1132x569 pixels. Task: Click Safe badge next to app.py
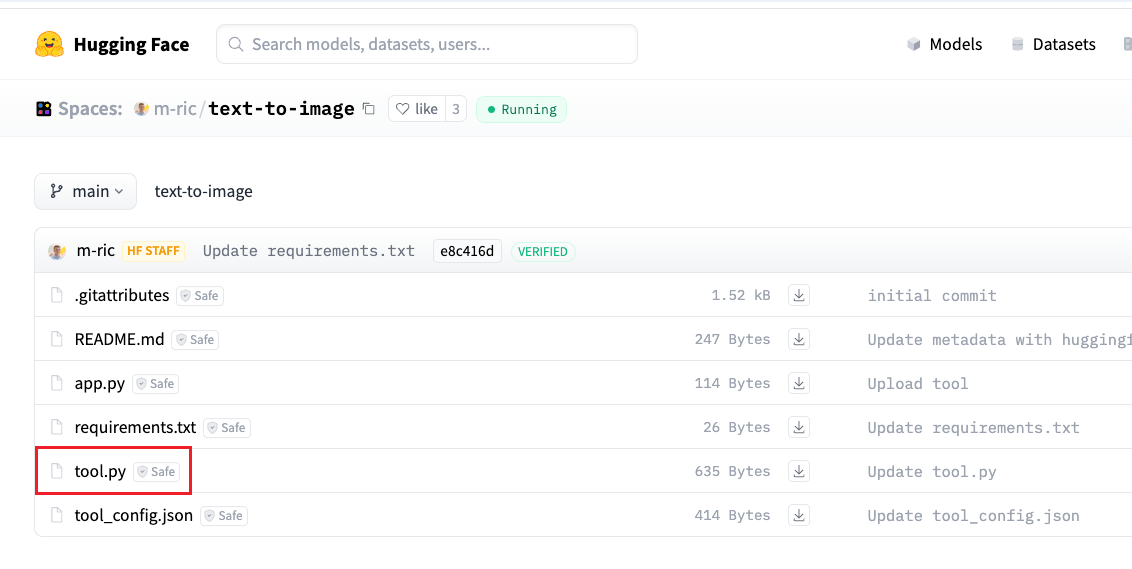tap(155, 383)
